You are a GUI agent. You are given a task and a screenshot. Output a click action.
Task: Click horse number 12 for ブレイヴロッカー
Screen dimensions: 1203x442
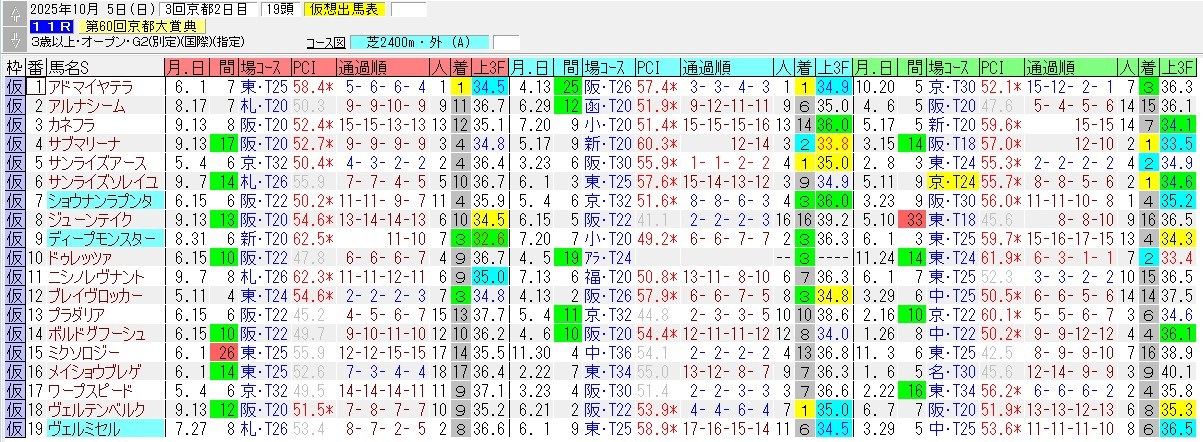[36, 296]
